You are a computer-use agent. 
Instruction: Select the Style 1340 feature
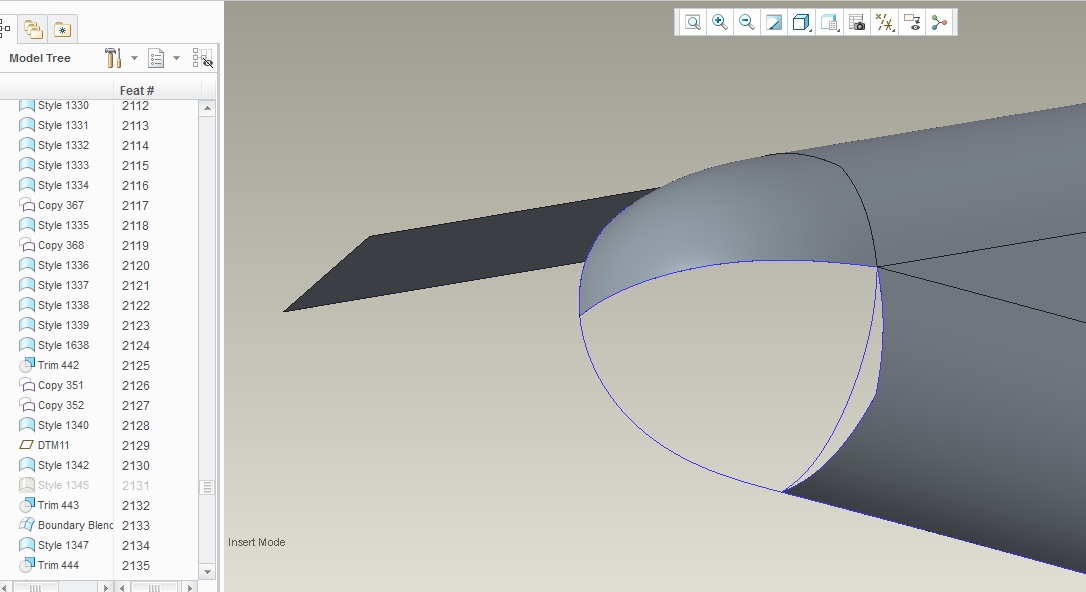[63, 426]
